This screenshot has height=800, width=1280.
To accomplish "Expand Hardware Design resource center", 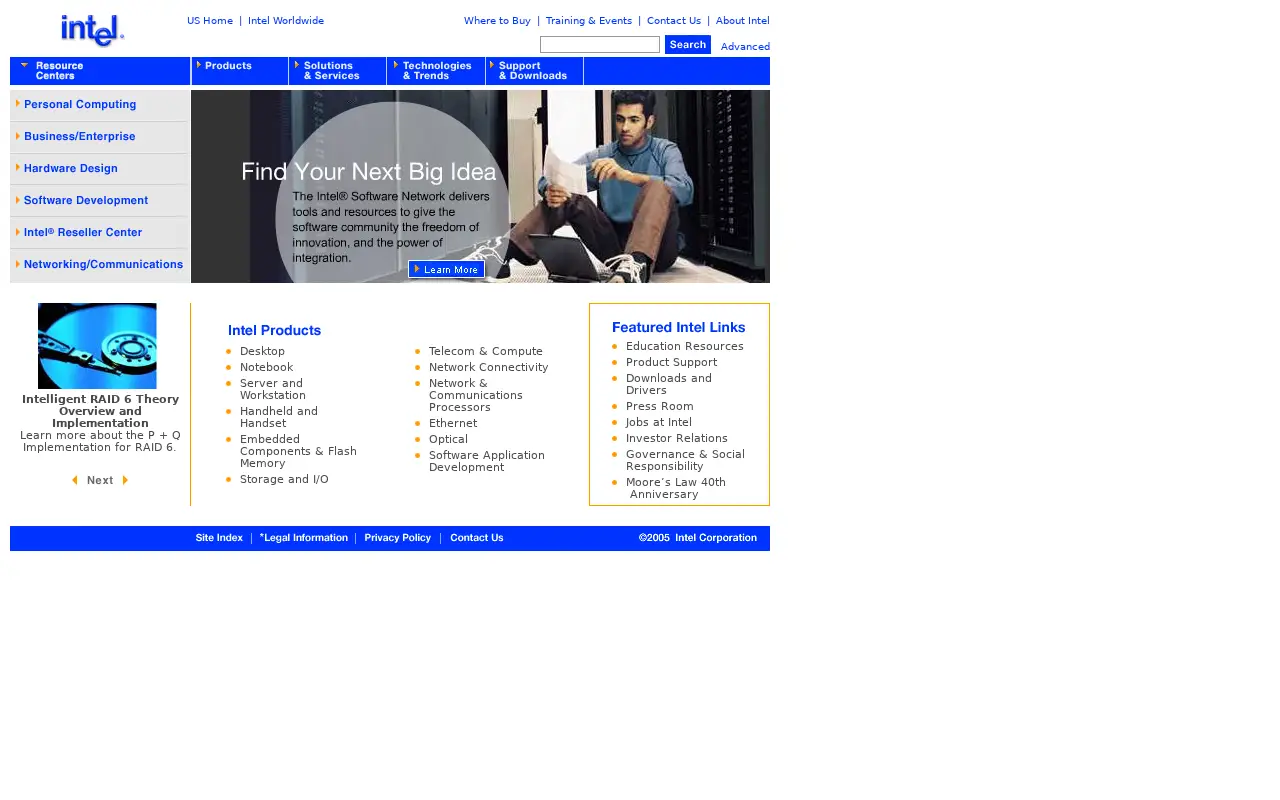I will 99,169.
